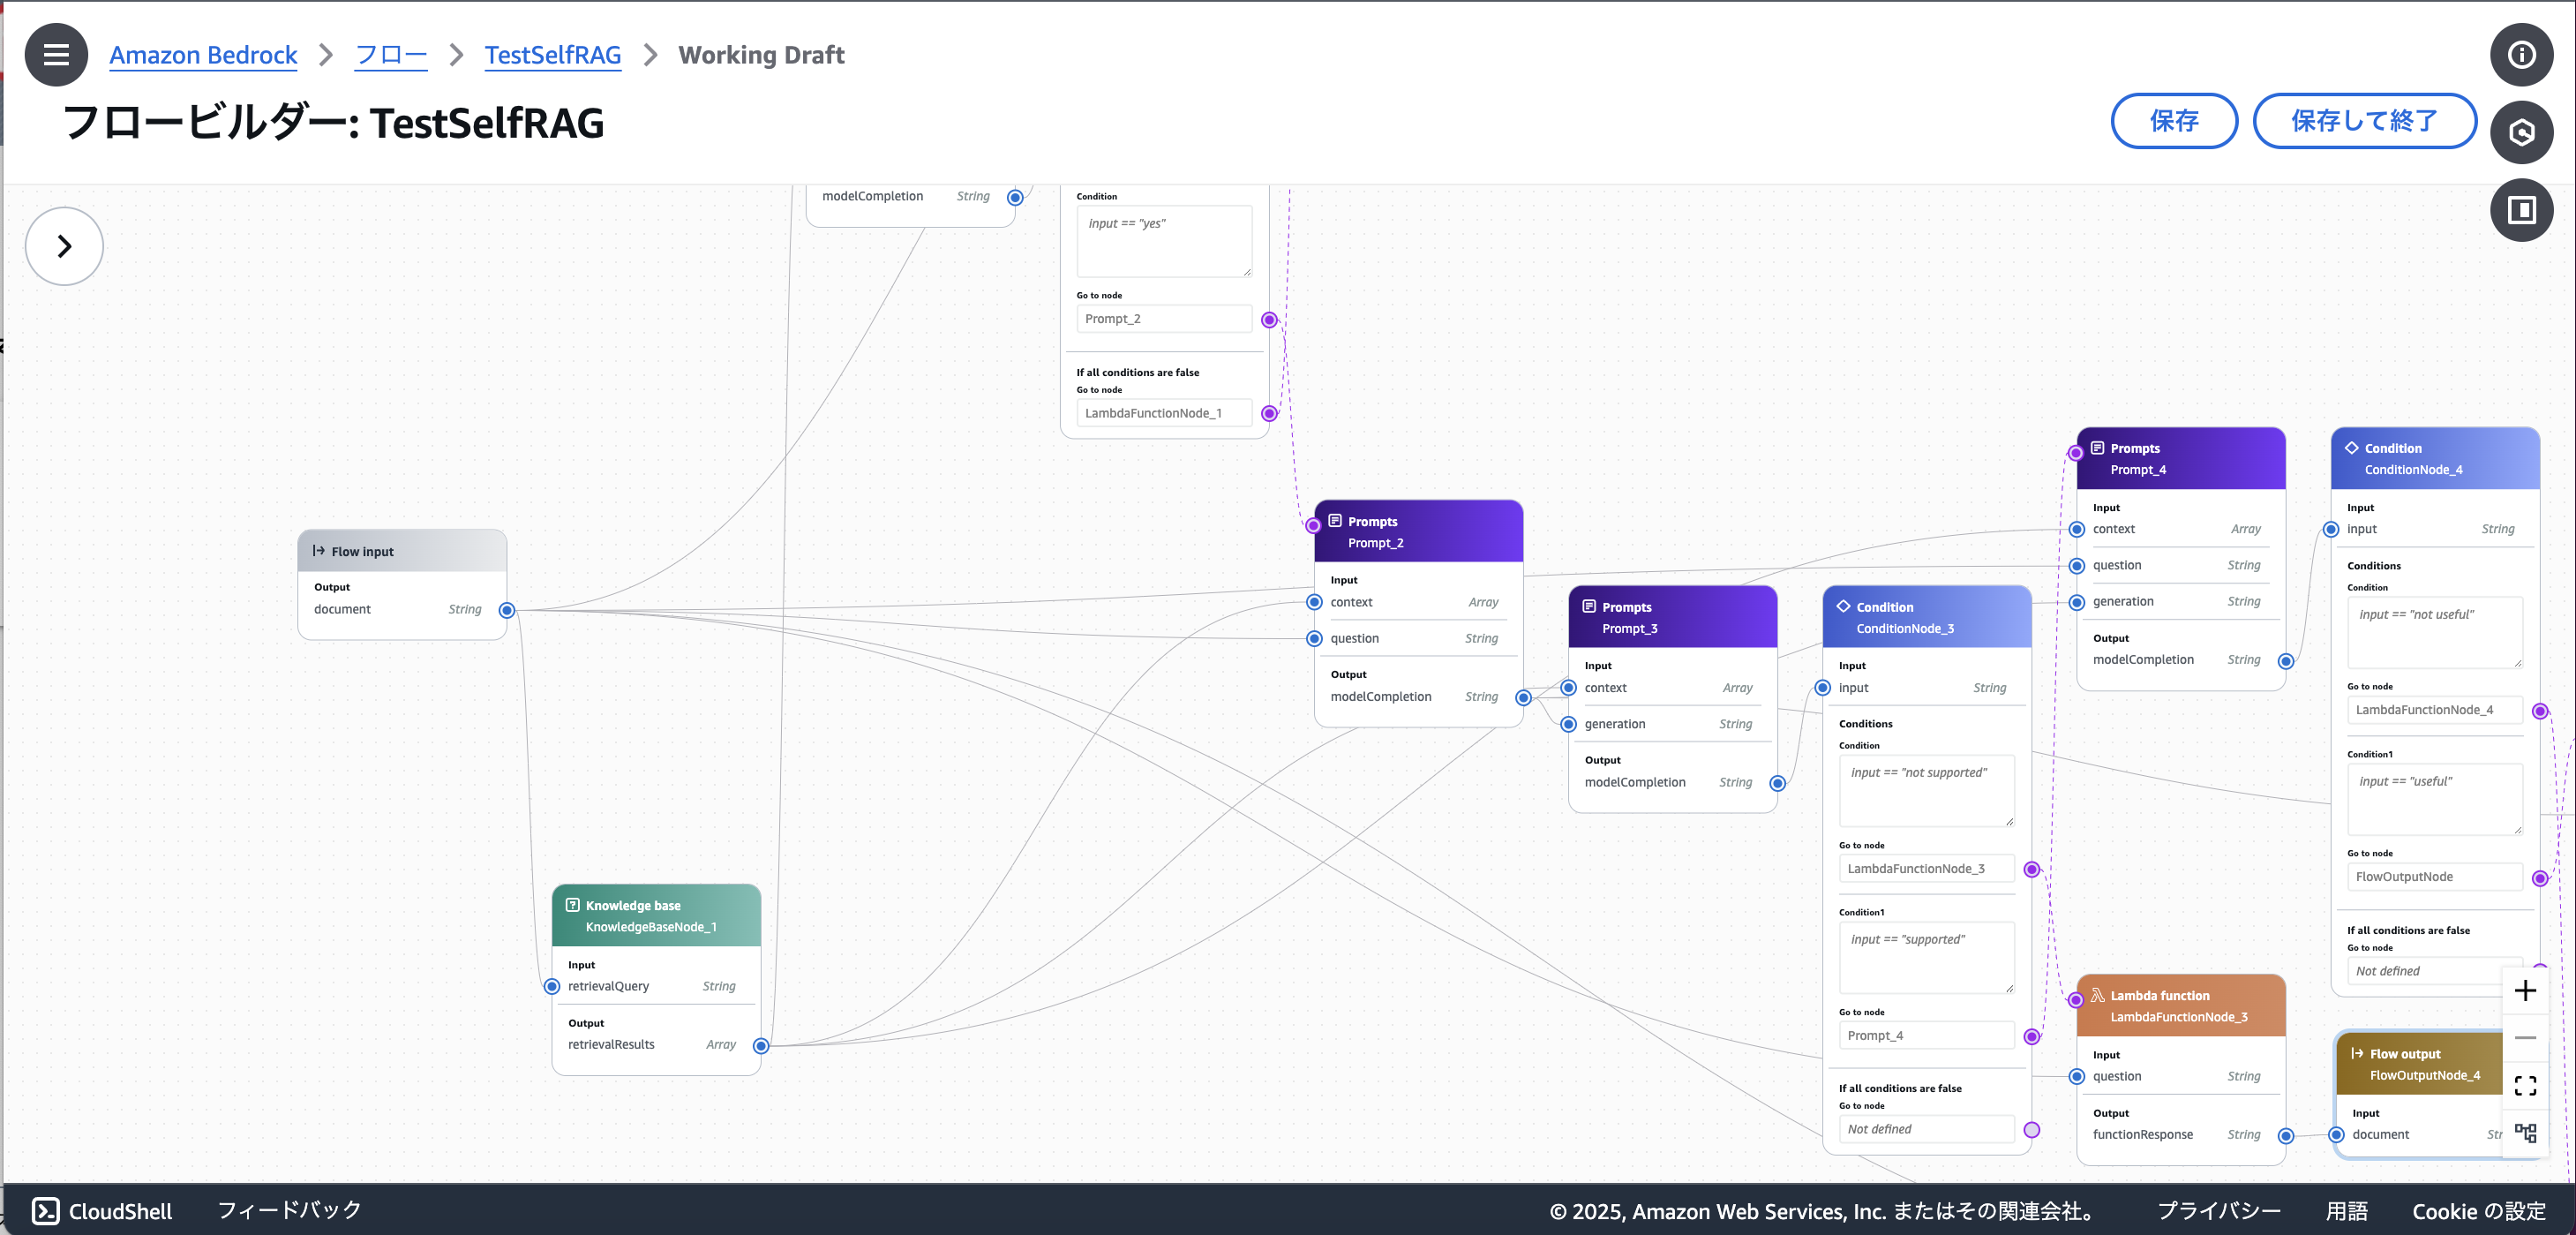
Task: Click the LambdaFunctionNode_4 go-to-node field
Action: pyautogui.click(x=2434, y=710)
